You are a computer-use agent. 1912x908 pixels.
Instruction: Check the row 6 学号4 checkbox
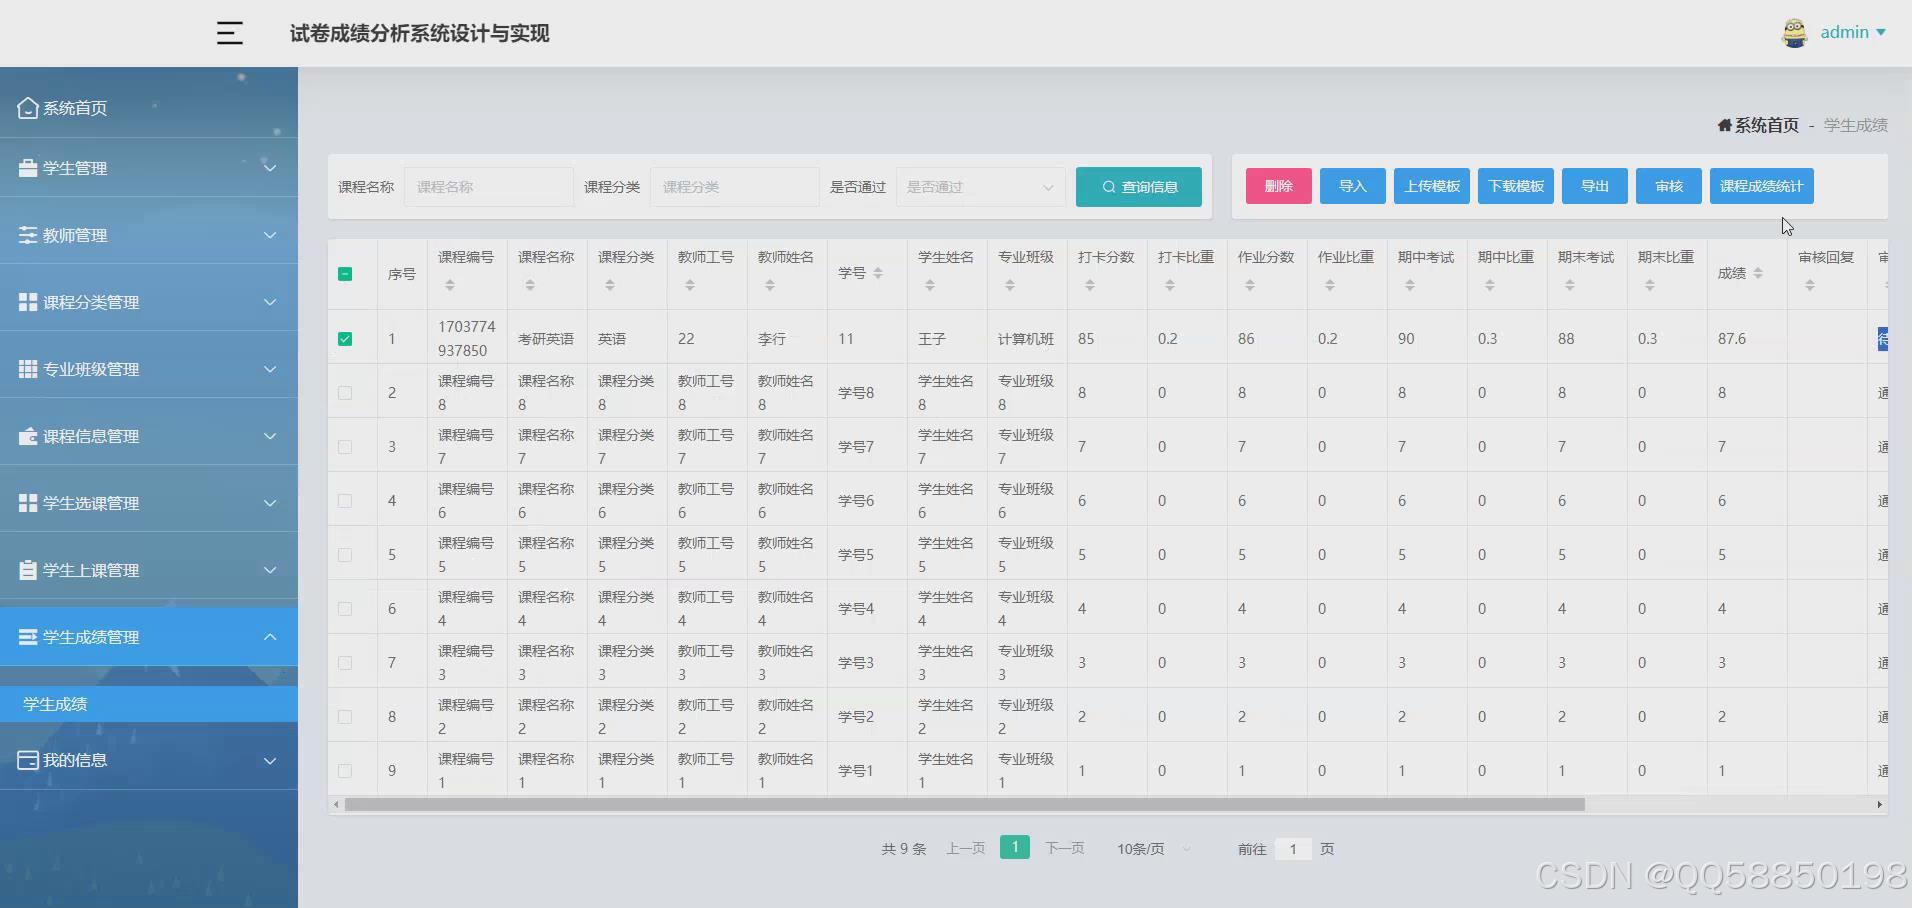coord(345,609)
